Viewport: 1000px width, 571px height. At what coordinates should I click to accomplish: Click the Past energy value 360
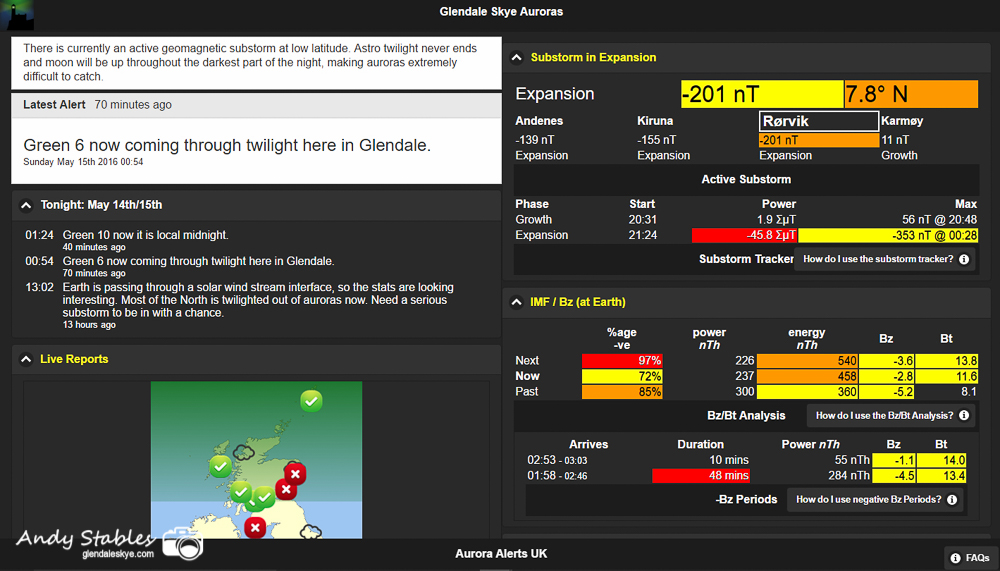tap(807, 392)
